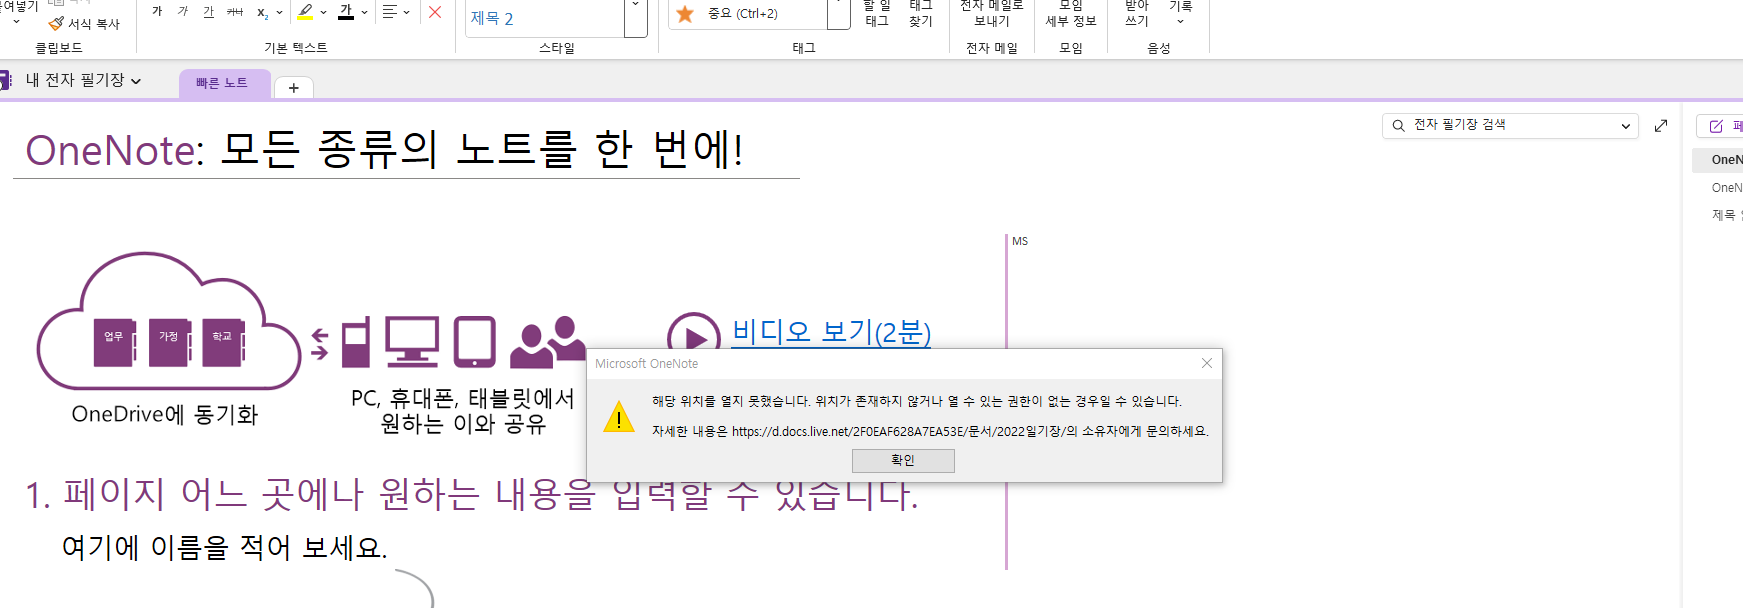Select the 제목 page in the page list
The height and width of the screenshot is (608, 1743).
[1718, 215]
